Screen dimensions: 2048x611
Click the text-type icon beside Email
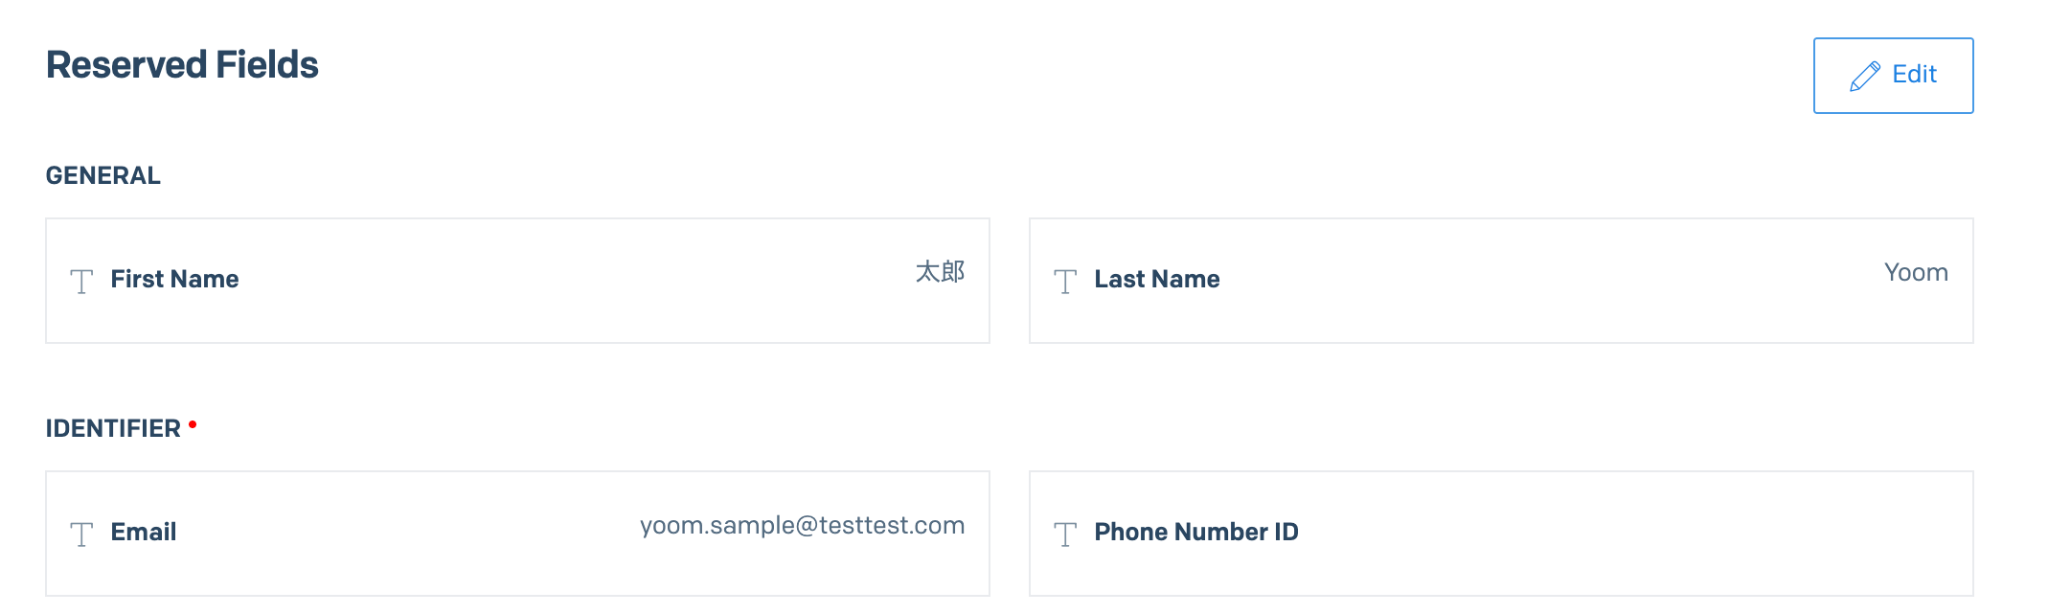click(x=82, y=534)
